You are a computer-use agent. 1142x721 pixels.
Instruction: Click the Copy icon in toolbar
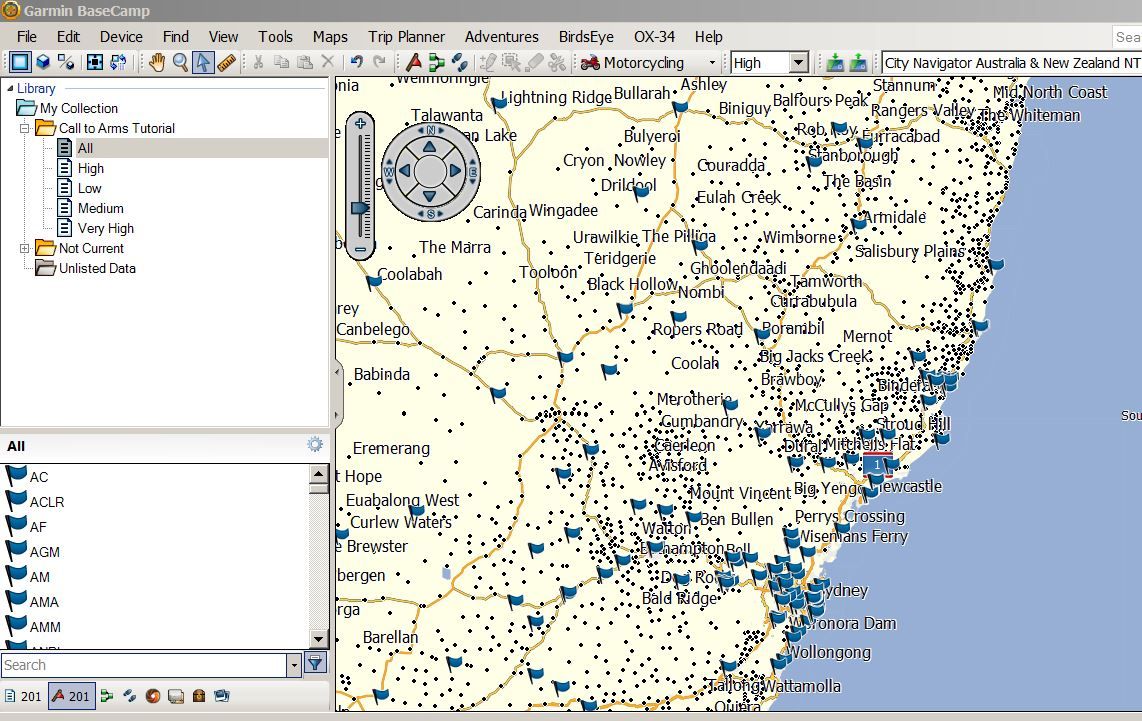pos(281,63)
